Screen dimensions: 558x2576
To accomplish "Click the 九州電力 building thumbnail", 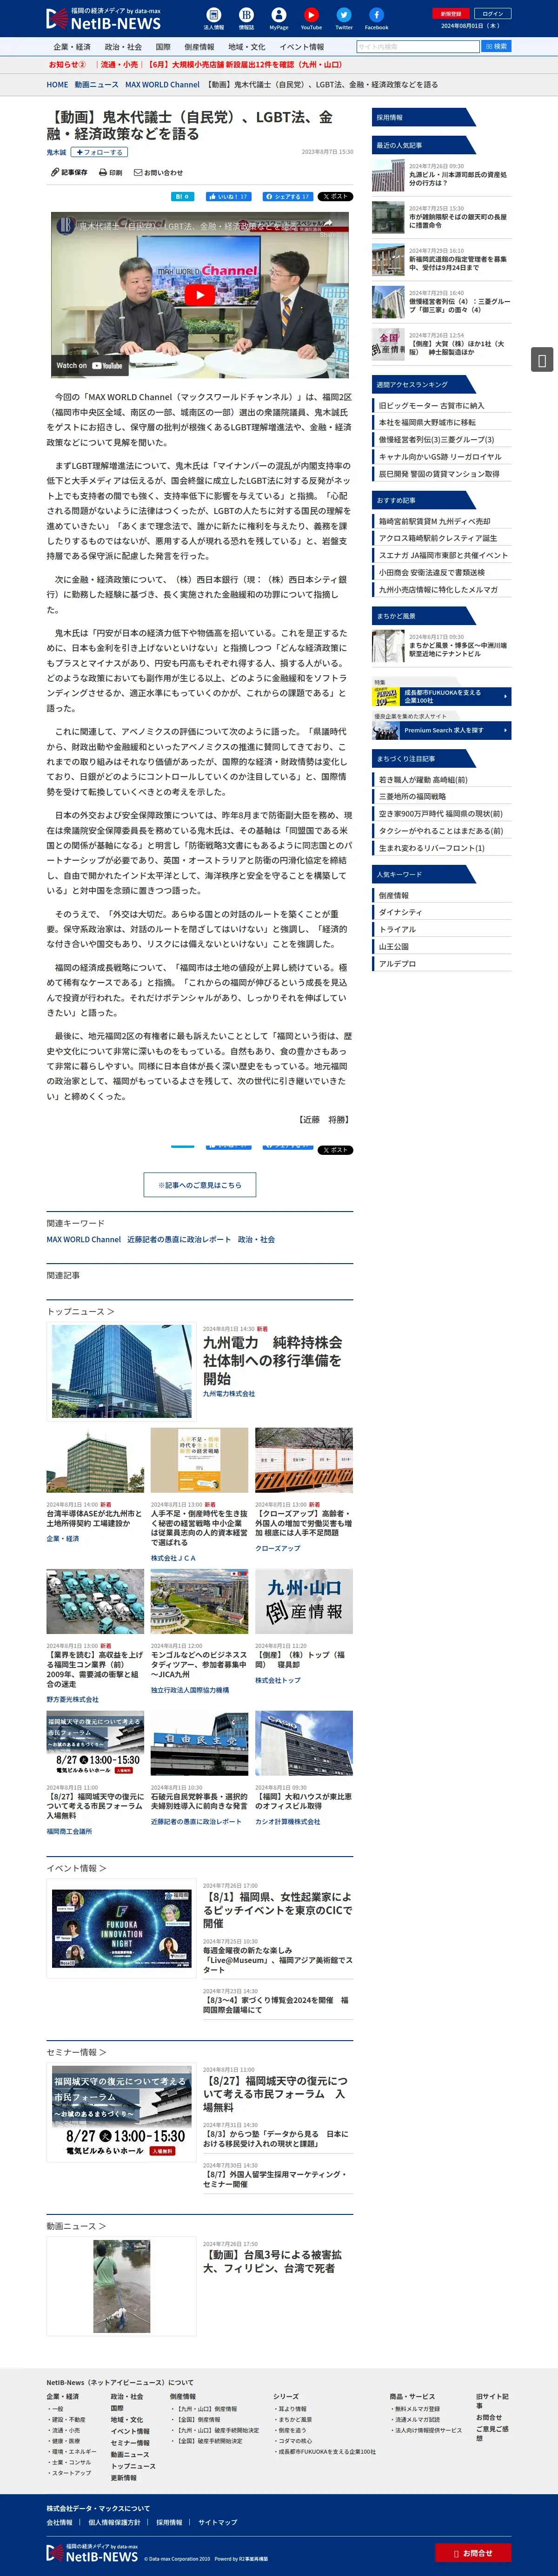I will click(120, 1371).
